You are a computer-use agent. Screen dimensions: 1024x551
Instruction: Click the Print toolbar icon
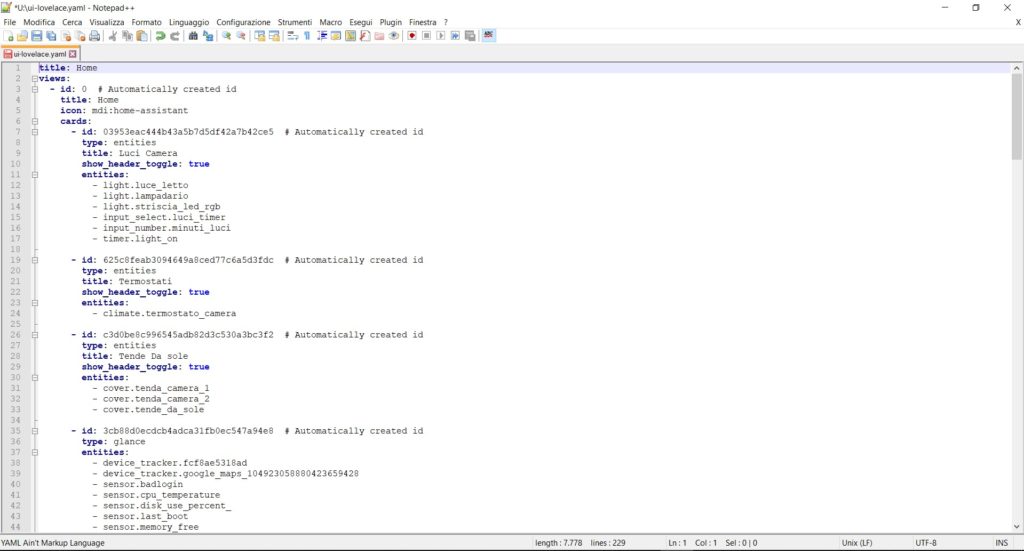point(94,36)
